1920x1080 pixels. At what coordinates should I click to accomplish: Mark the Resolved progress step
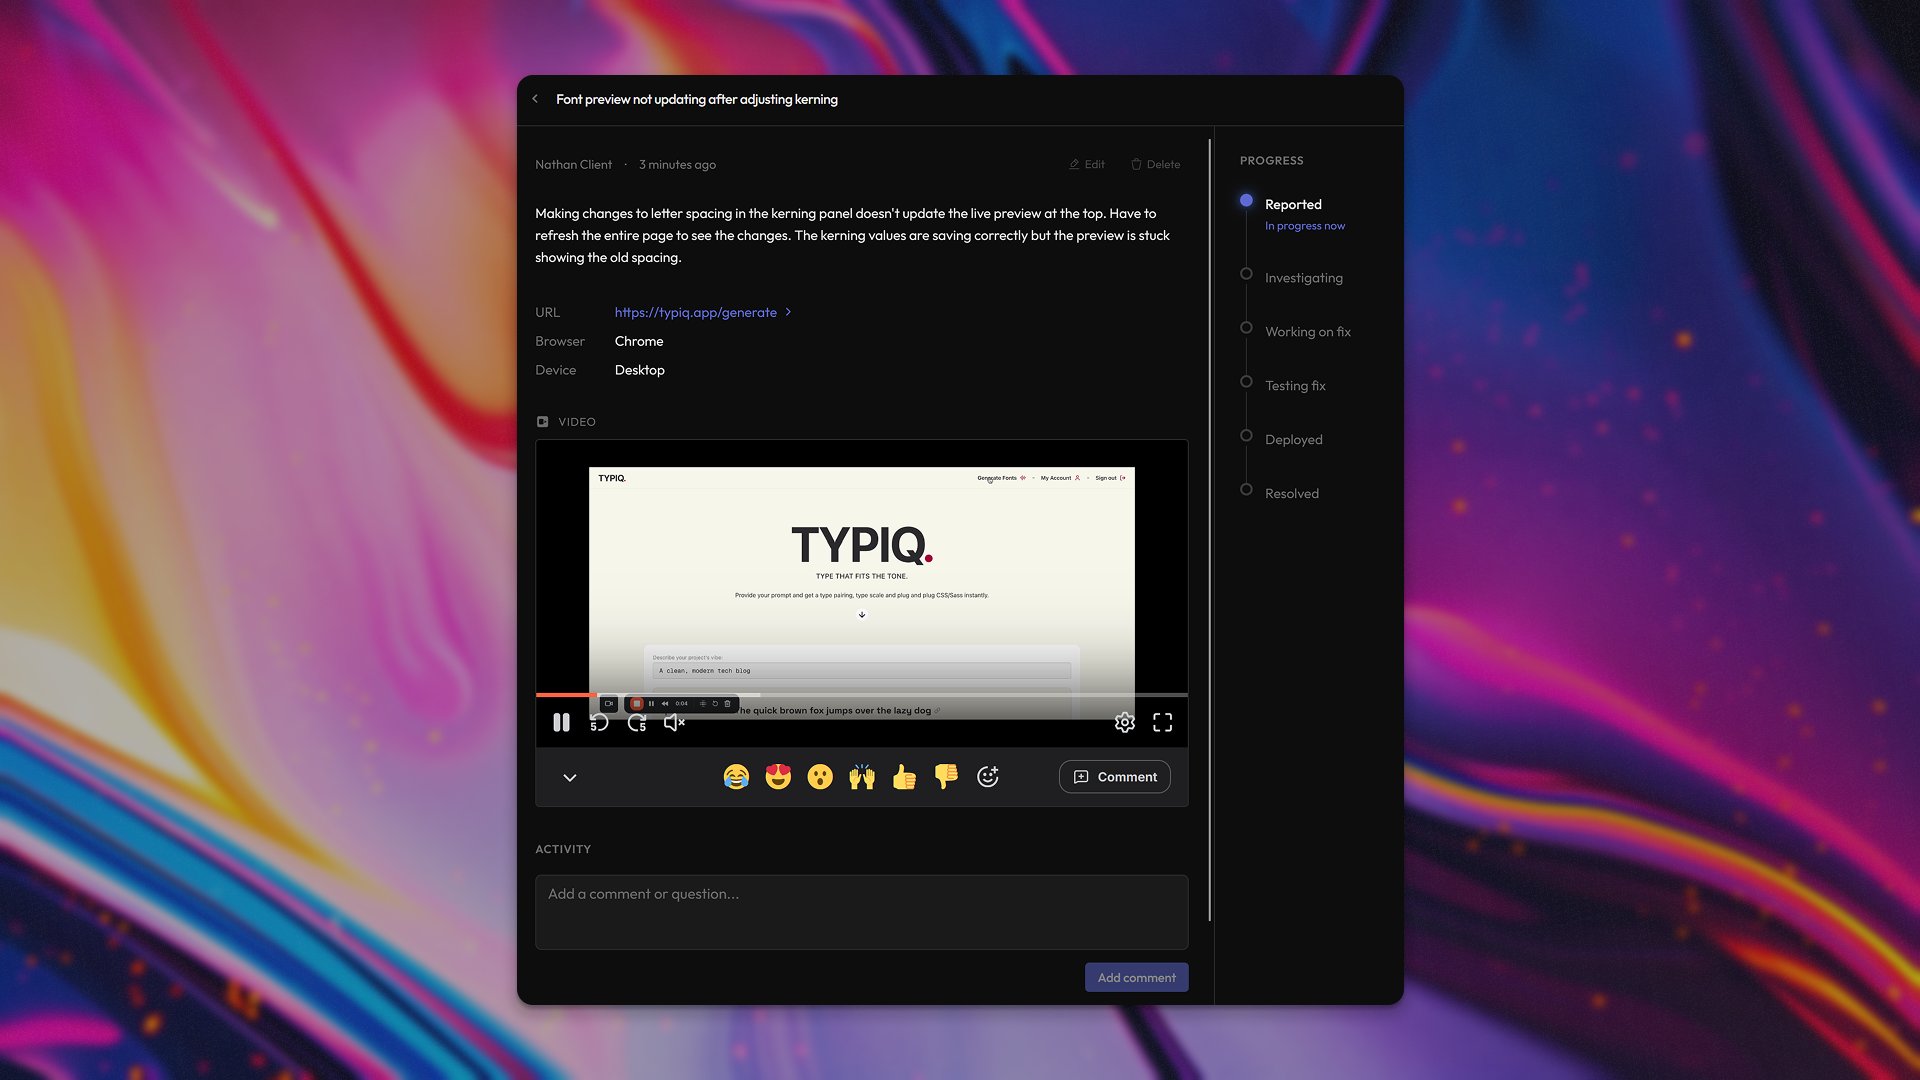[x=1246, y=489]
